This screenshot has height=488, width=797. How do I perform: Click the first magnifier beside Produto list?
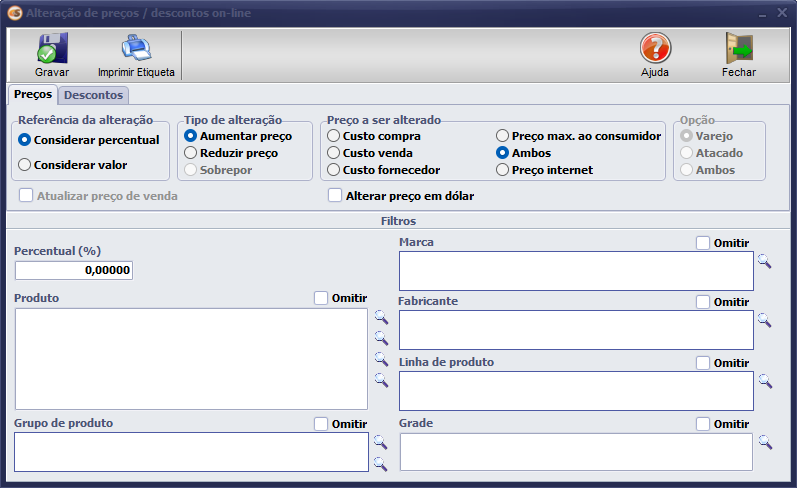(380, 316)
